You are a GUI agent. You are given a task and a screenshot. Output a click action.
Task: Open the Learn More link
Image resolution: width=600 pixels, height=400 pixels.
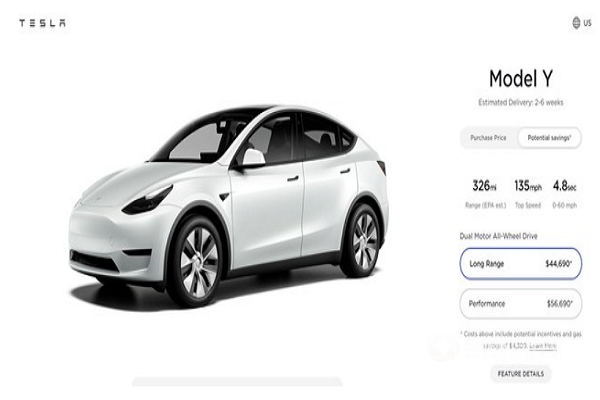pyautogui.click(x=543, y=346)
